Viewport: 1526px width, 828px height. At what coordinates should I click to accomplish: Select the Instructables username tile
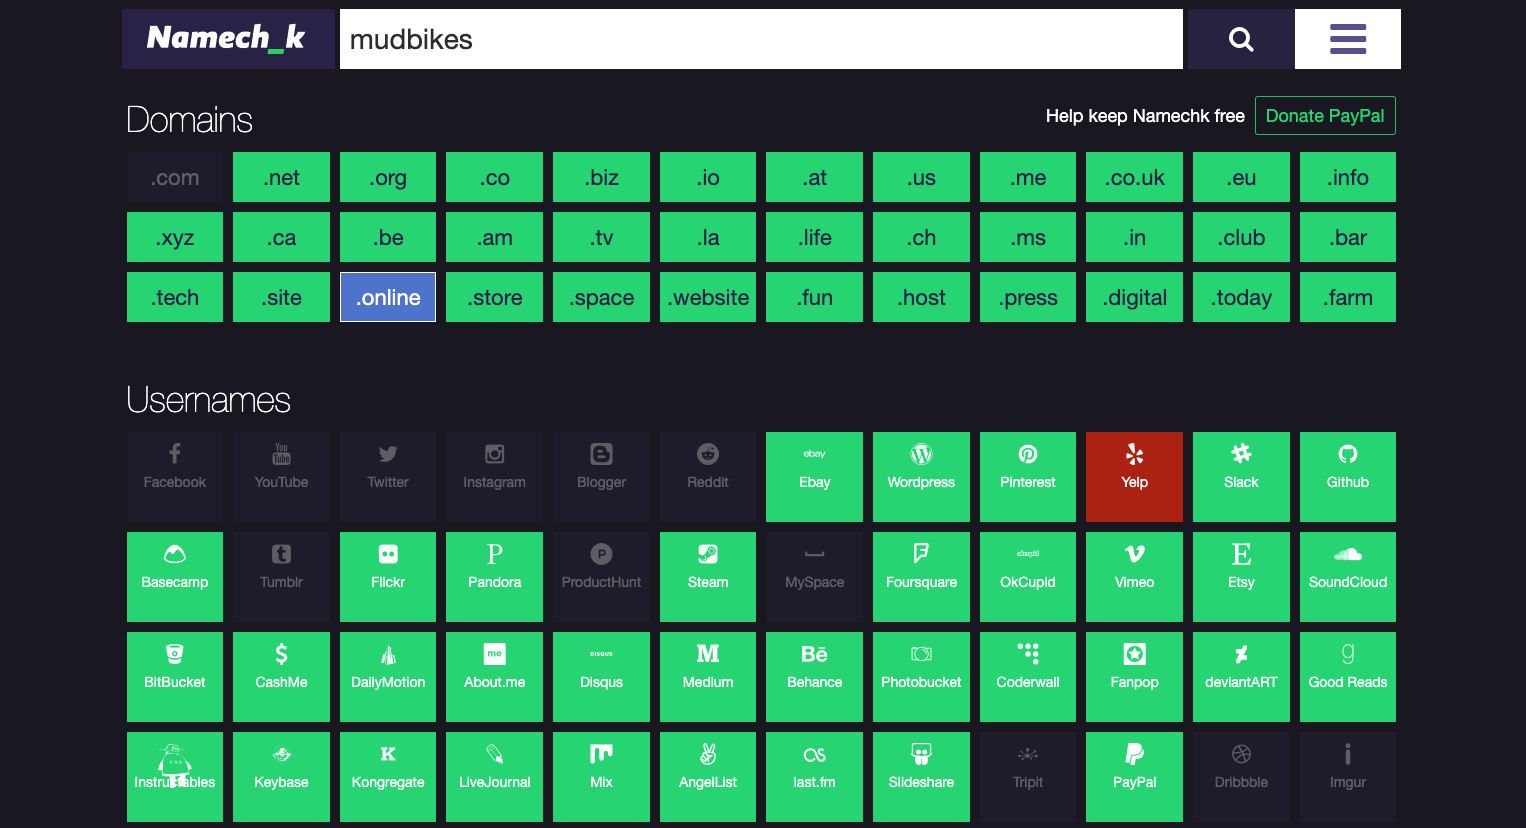[x=175, y=777]
